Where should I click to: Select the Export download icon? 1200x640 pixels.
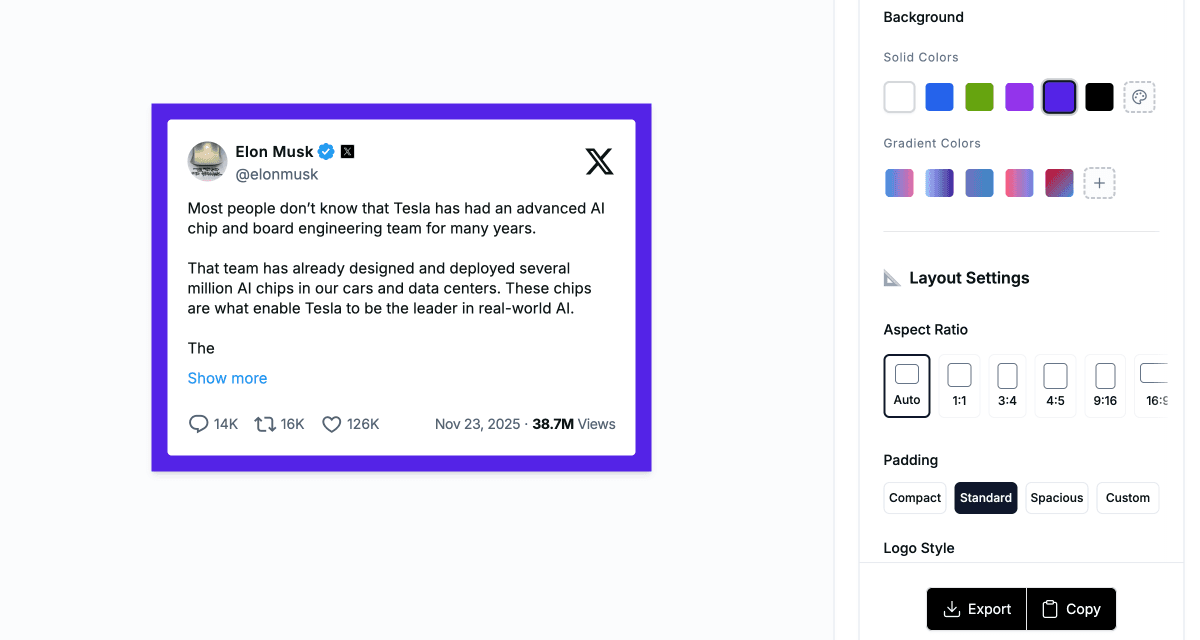click(953, 609)
